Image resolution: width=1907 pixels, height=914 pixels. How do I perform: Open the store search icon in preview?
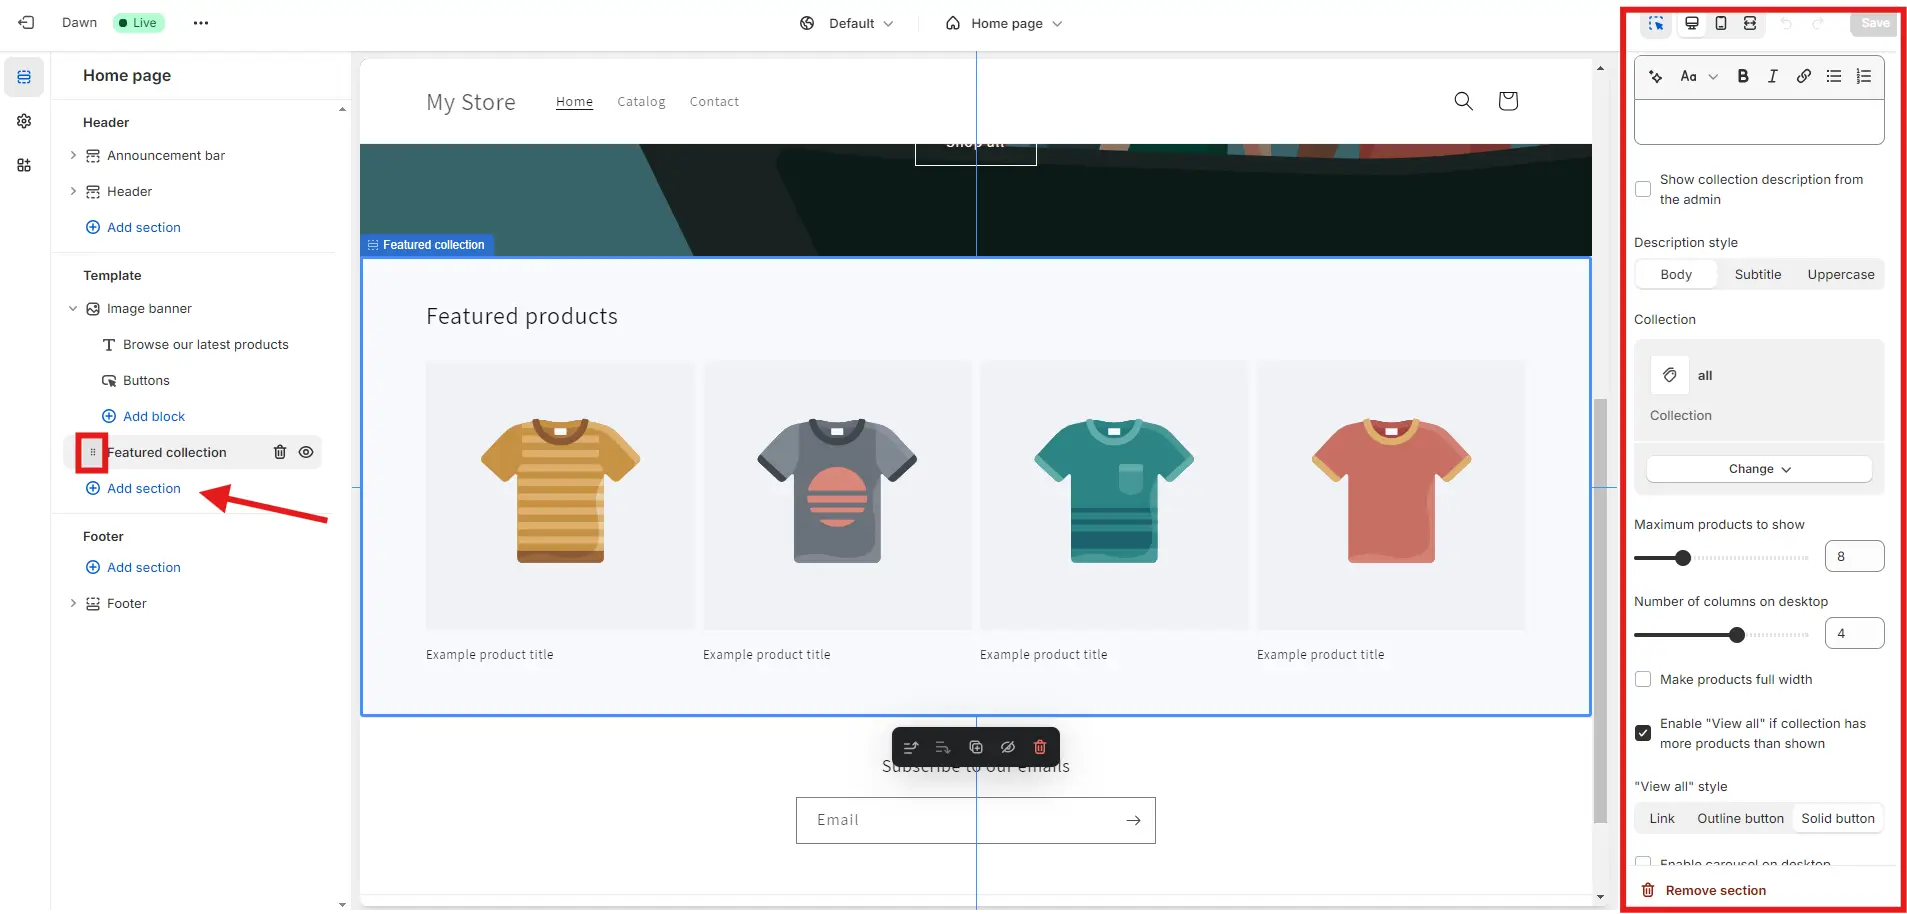point(1463,101)
